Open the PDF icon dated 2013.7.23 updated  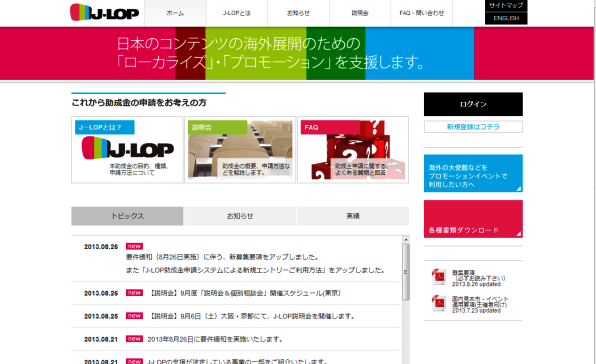coord(439,304)
